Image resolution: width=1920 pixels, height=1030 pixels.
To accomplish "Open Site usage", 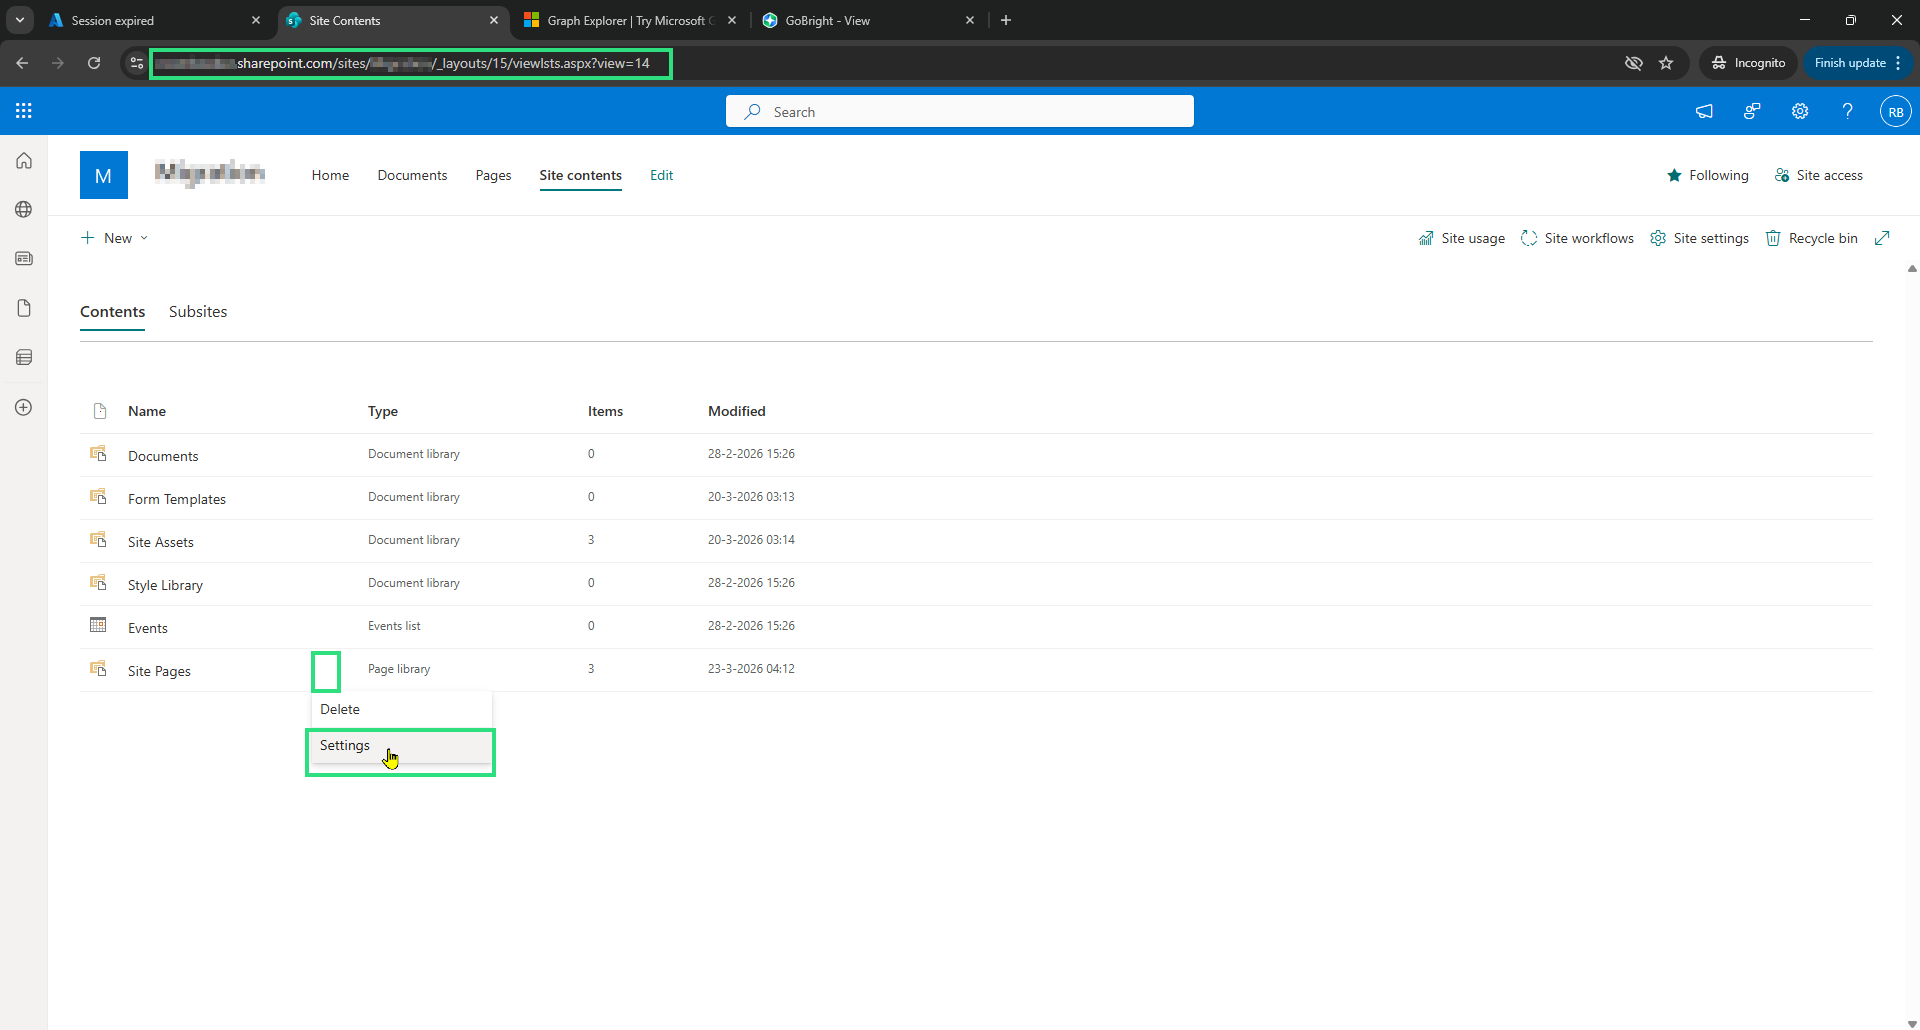I will point(1461,238).
